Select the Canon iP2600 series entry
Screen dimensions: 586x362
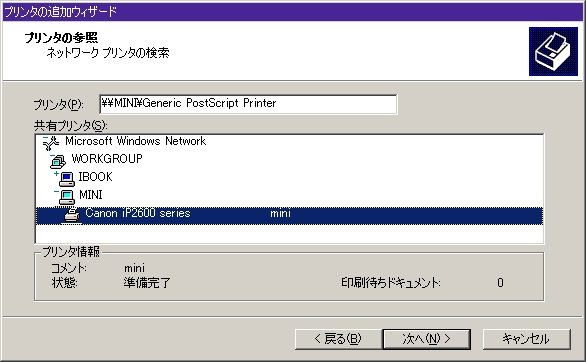tap(289, 216)
